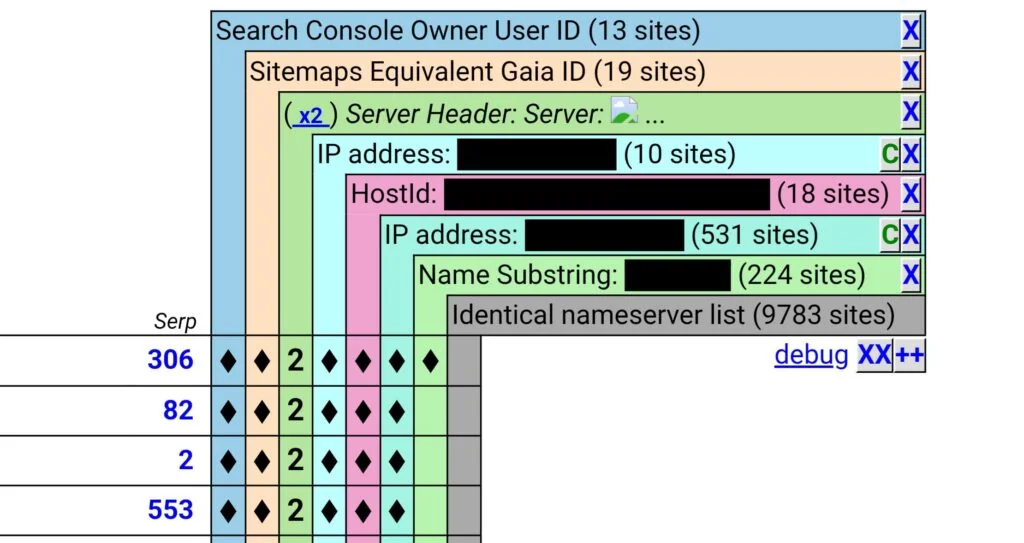Viewport: 1024px width, 543px height.
Task: Click teal diamond in row 82
Action: click(396, 411)
